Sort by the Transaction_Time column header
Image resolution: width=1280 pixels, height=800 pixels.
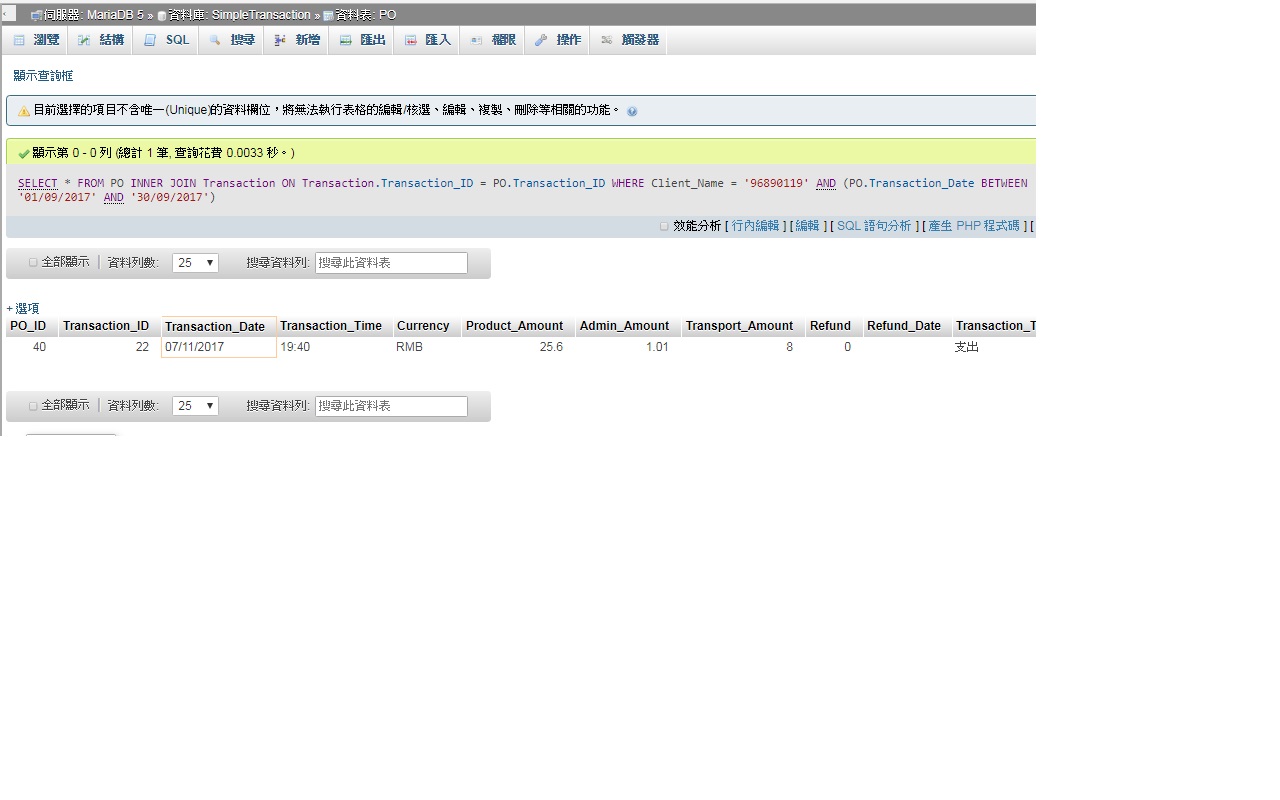[x=331, y=326]
